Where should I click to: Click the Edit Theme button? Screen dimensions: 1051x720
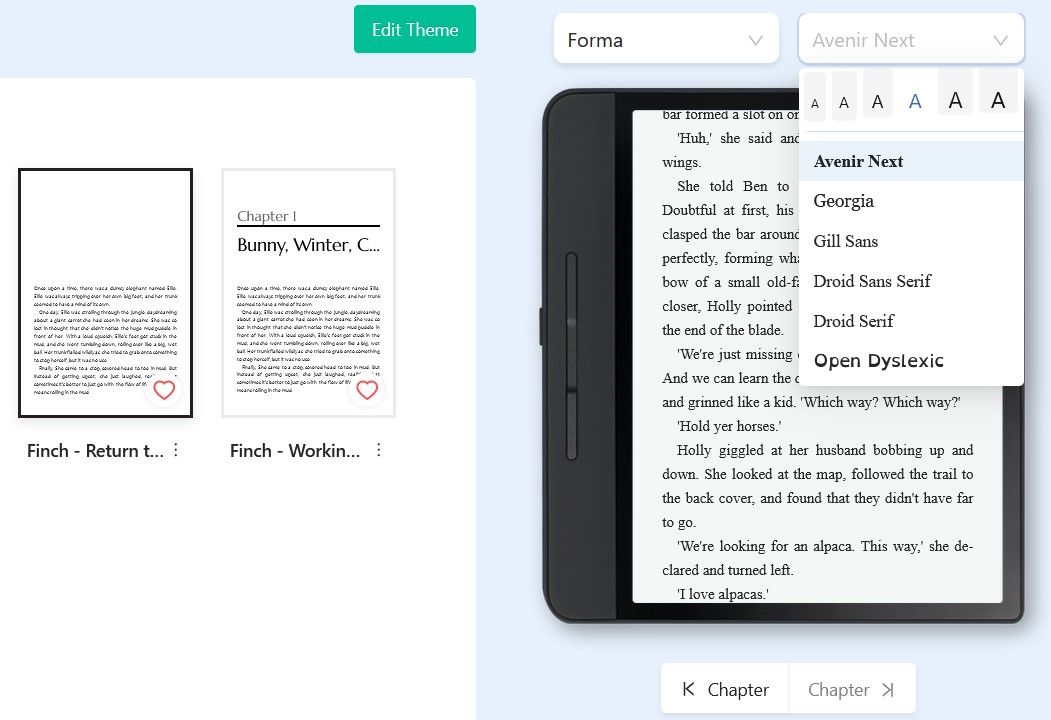click(414, 29)
